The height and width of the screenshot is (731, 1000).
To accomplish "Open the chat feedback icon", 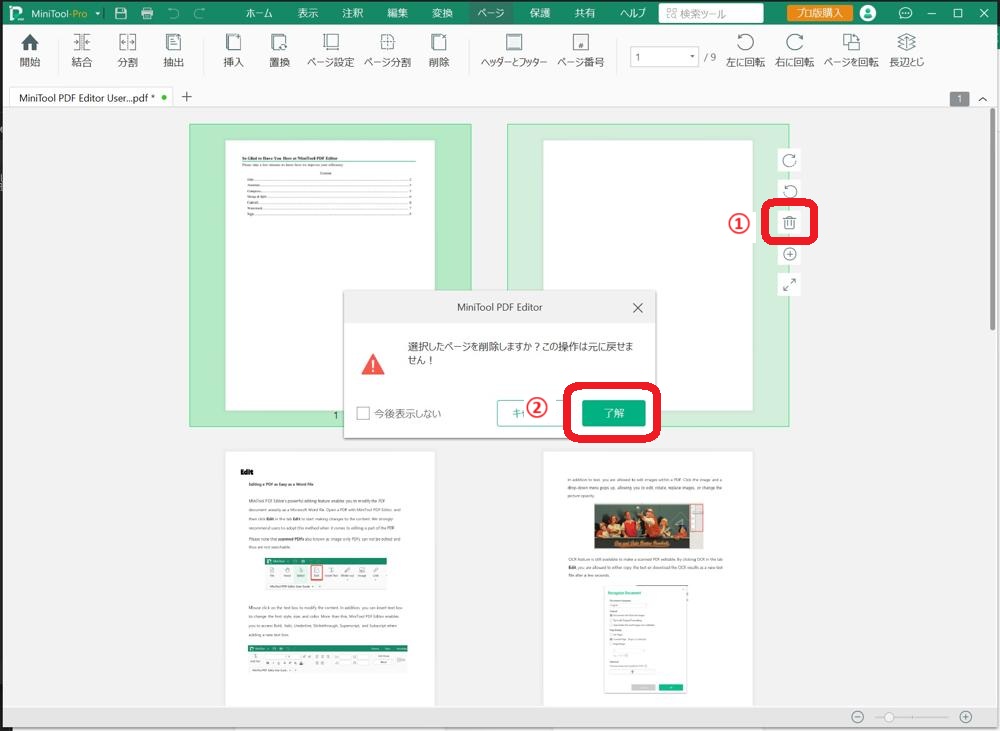I will tap(905, 13).
